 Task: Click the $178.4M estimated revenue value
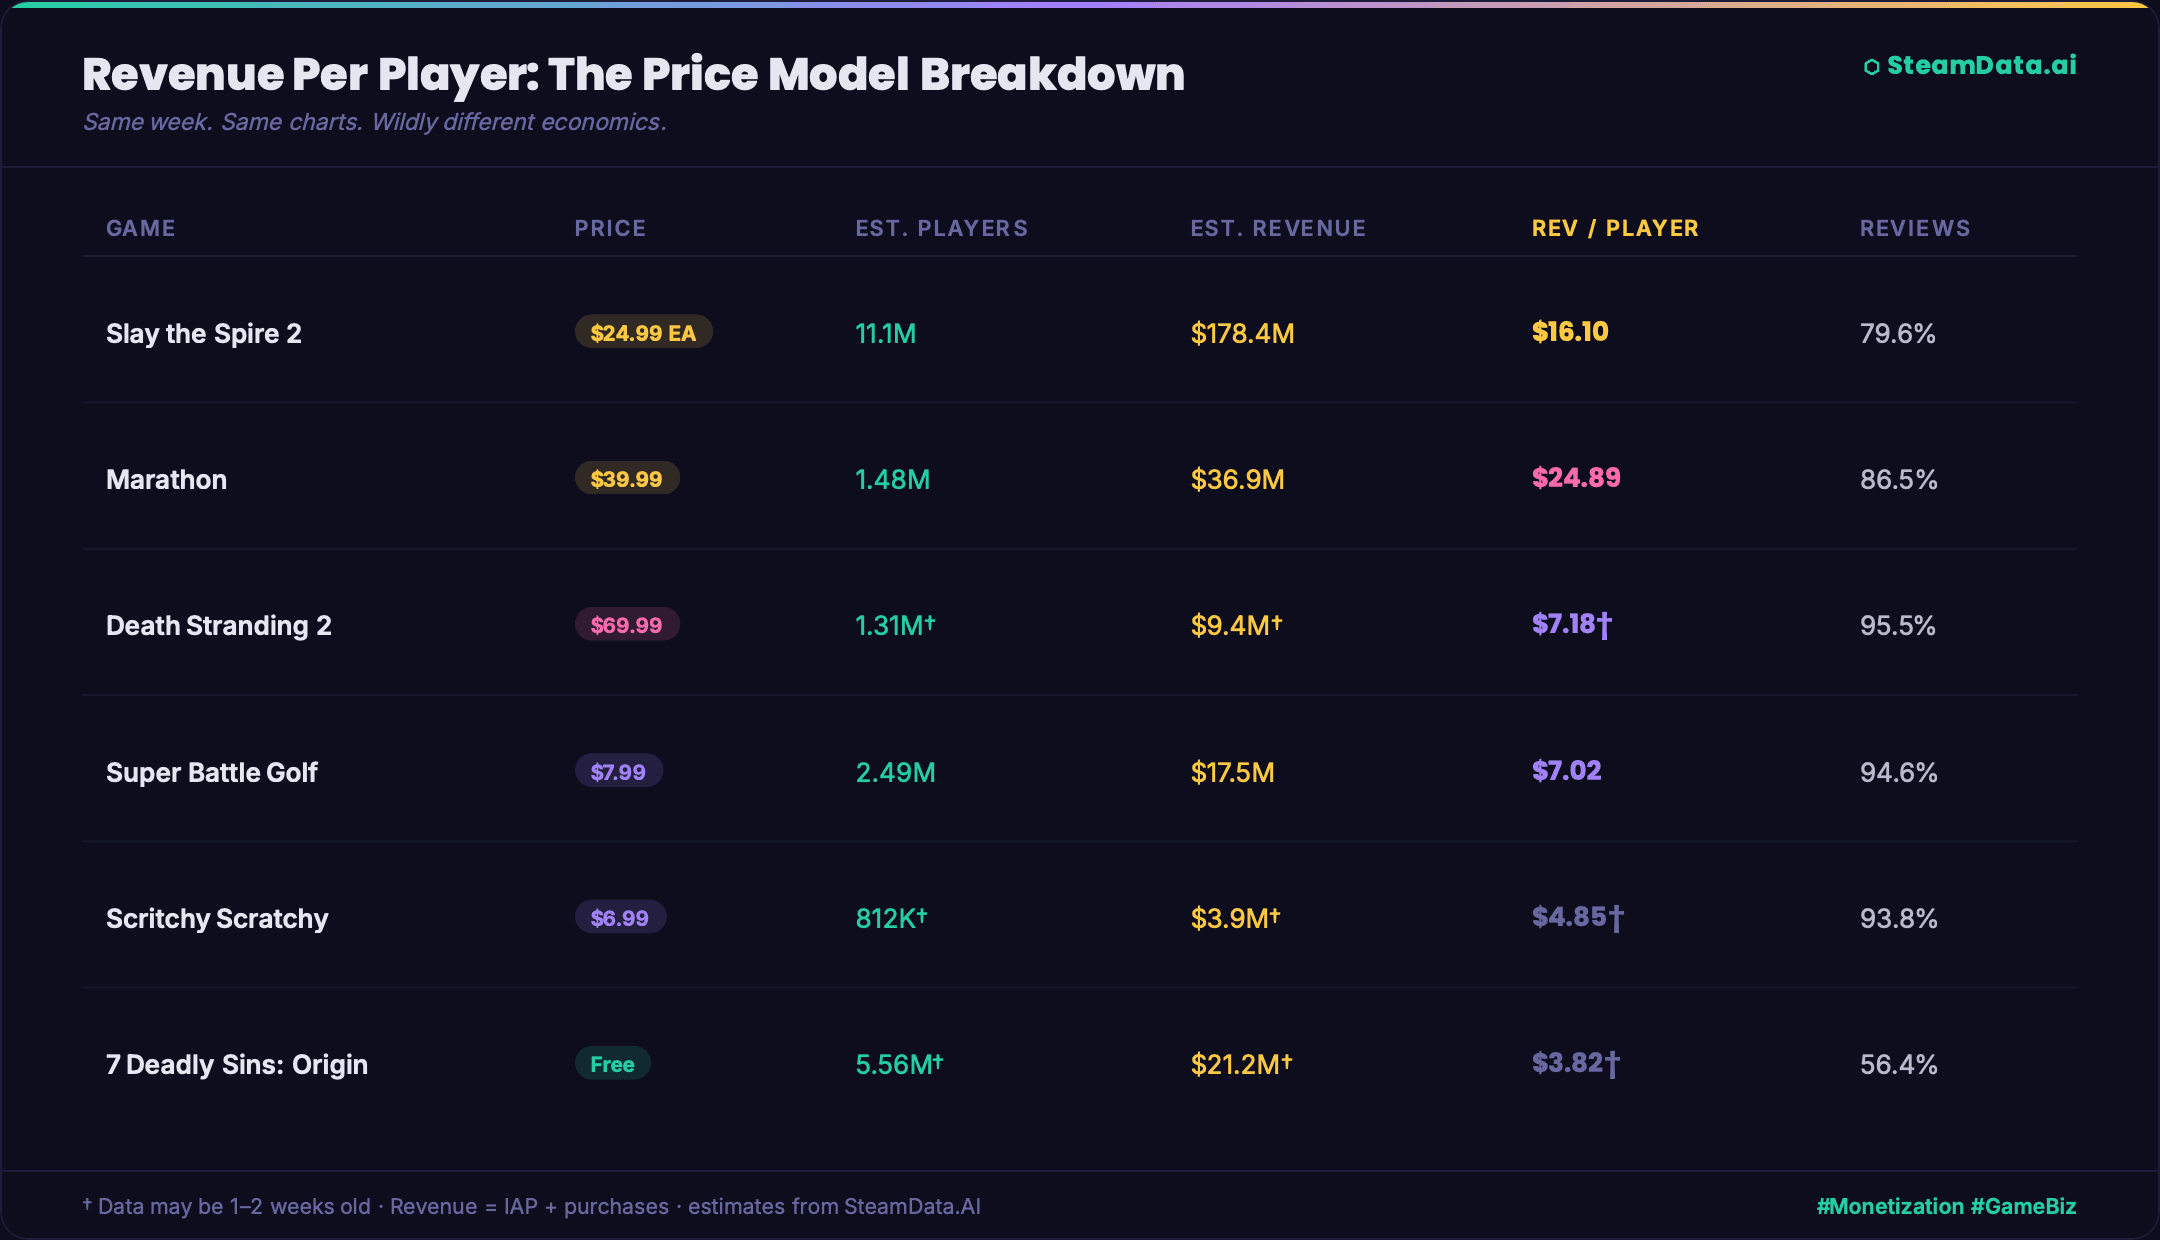1242,333
